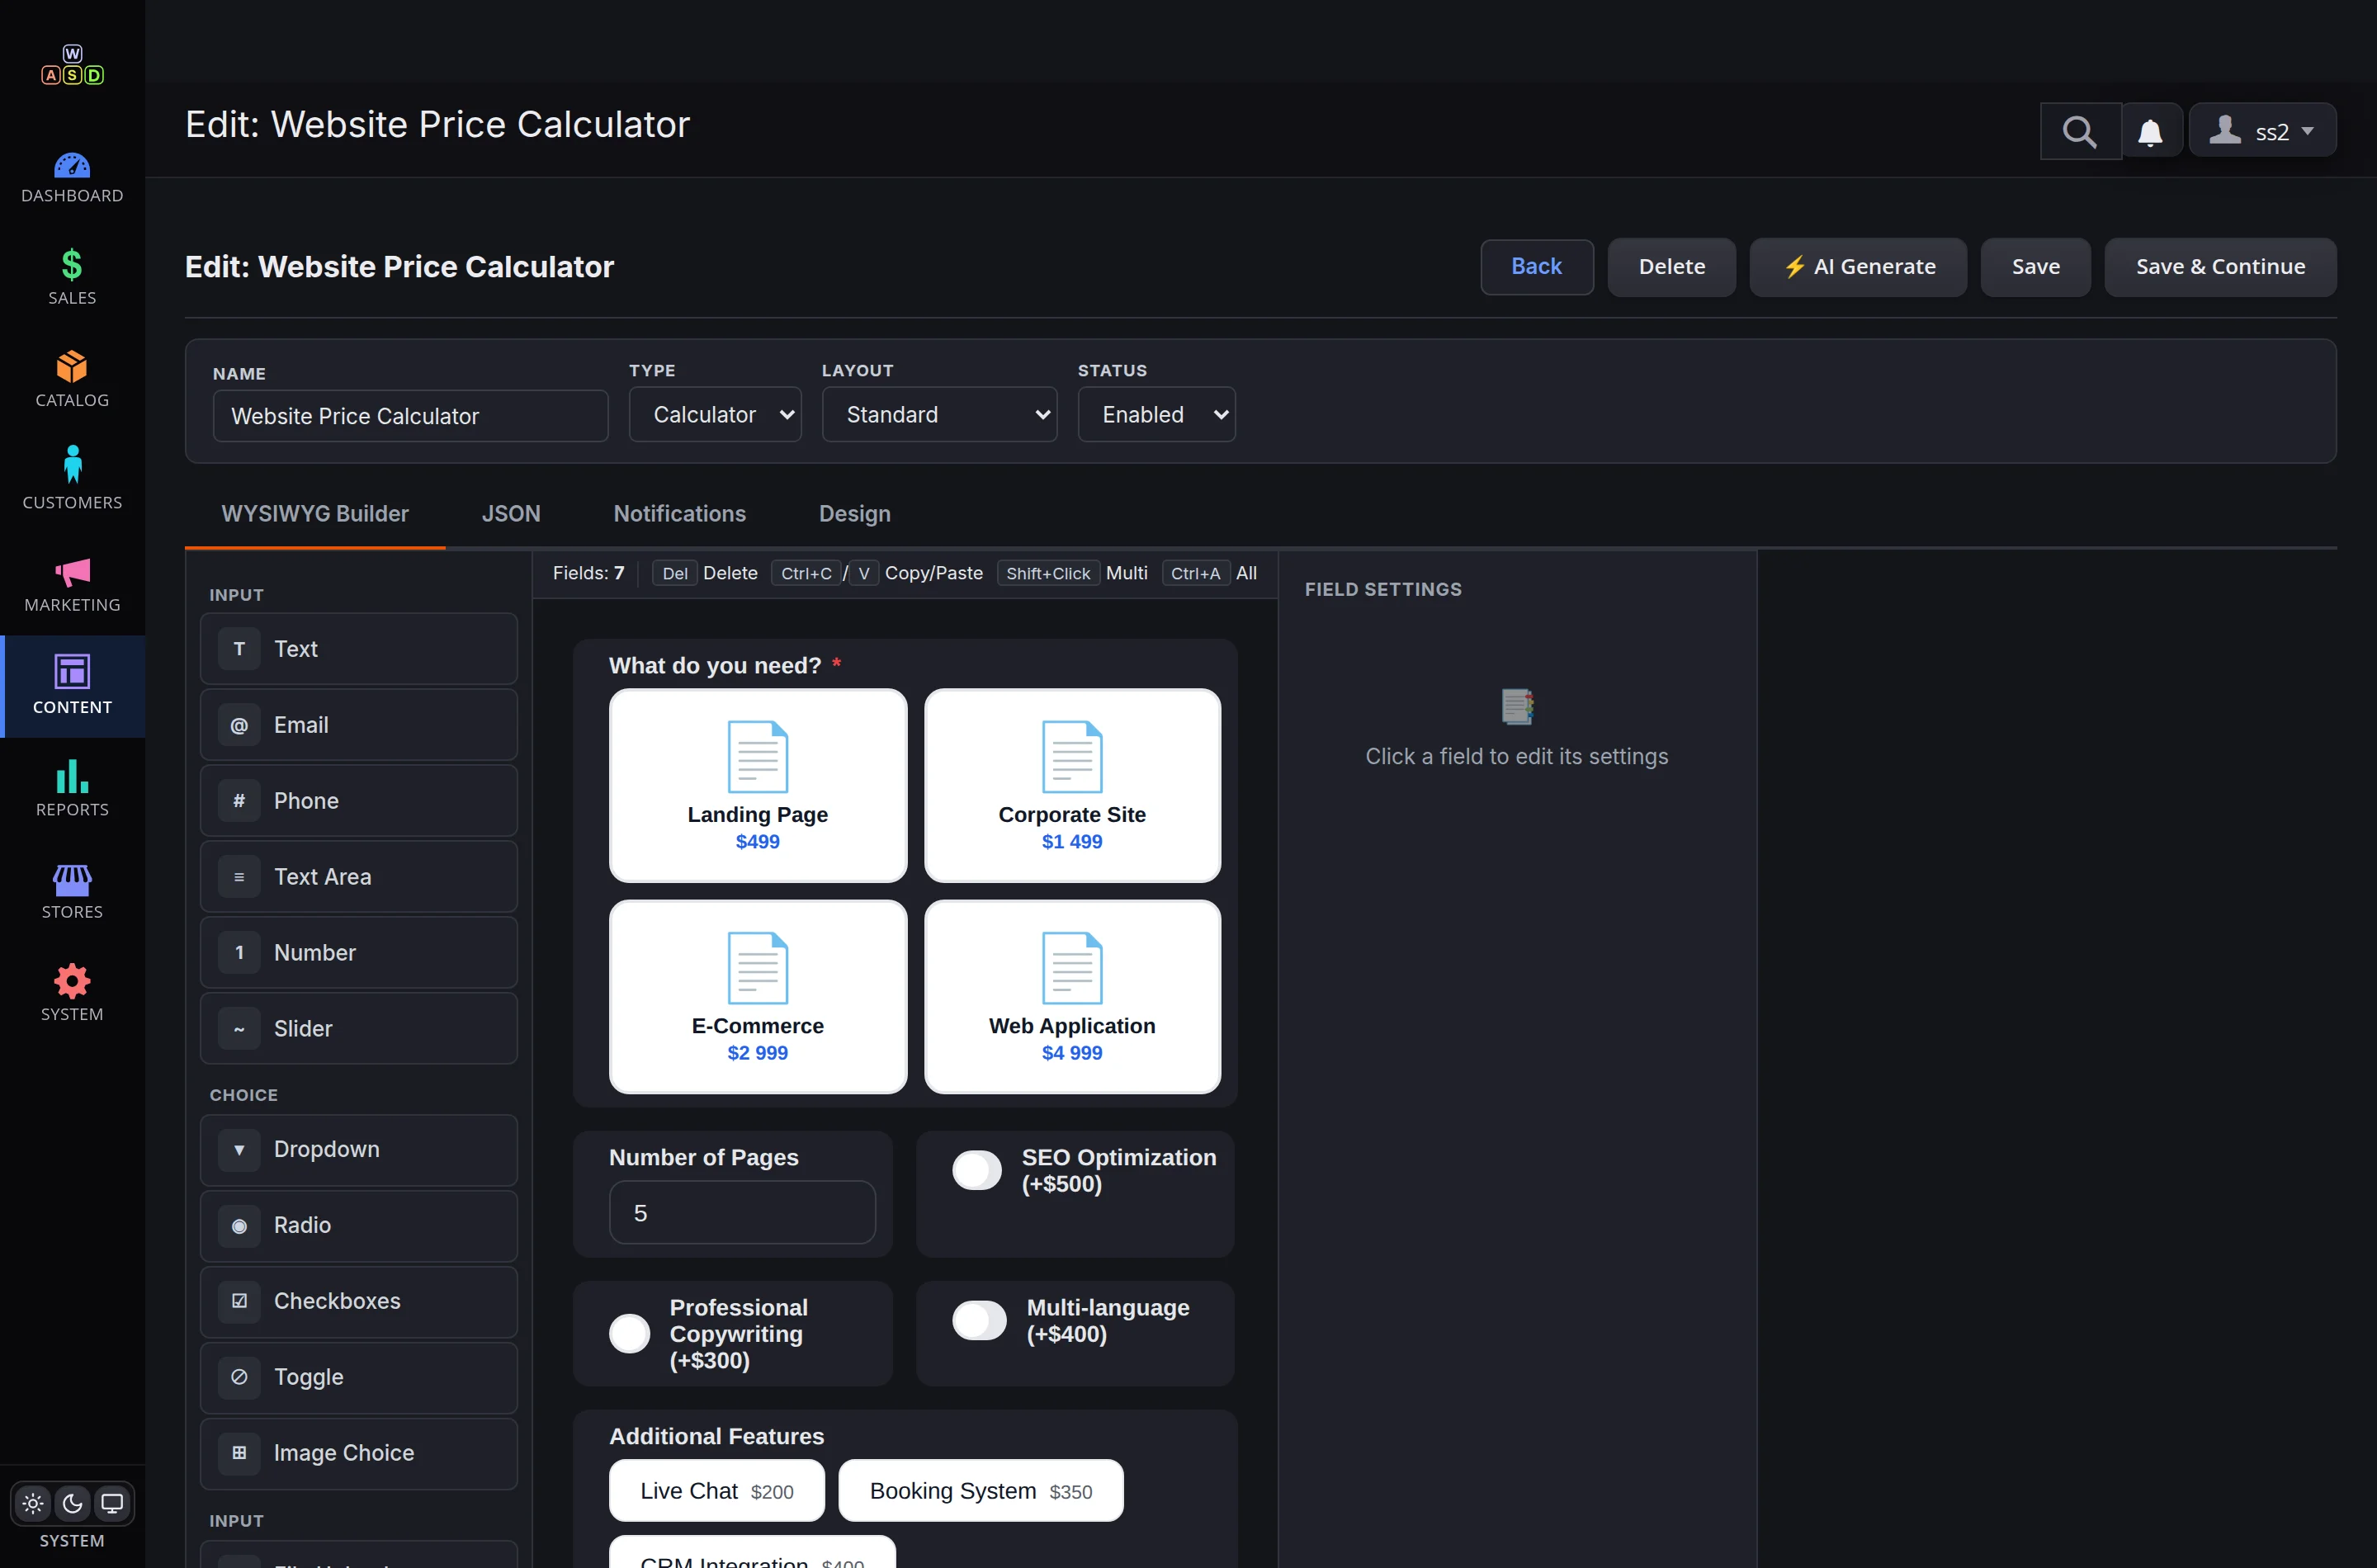This screenshot has width=2377, height=1568.
Task: Toggle Professional Copywriting option
Action: click(630, 1333)
